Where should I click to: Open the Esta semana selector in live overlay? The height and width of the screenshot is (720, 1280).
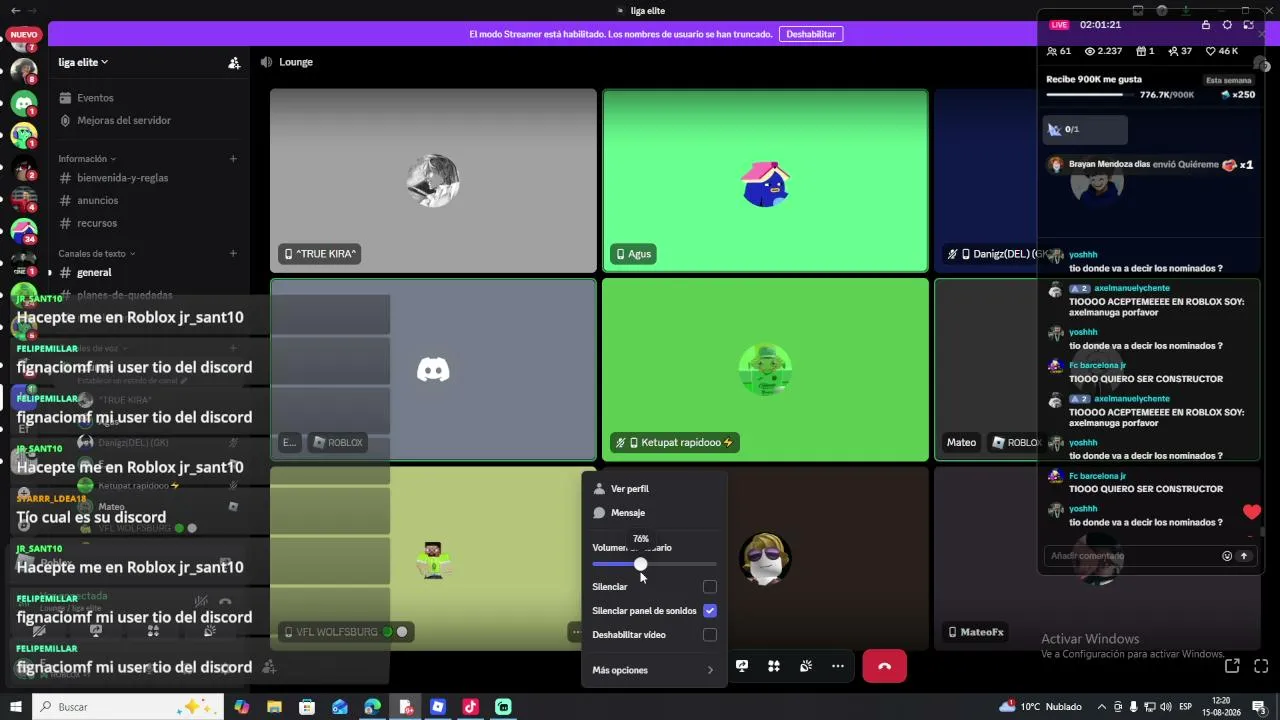(1229, 80)
